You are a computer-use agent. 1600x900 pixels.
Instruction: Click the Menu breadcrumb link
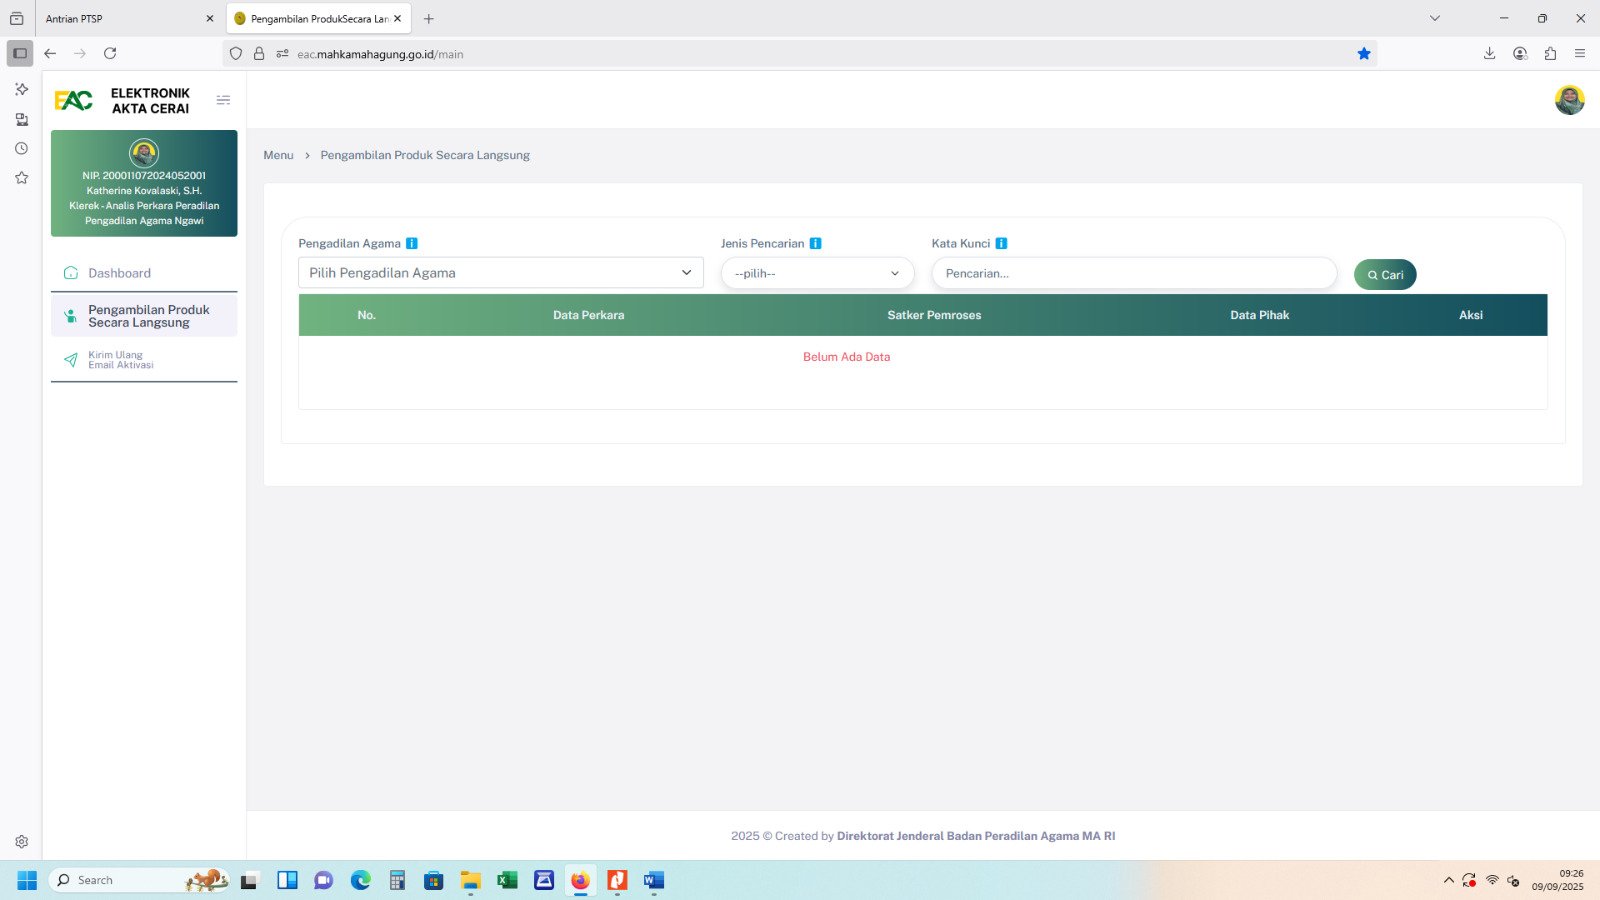pyautogui.click(x=278, y=155)
